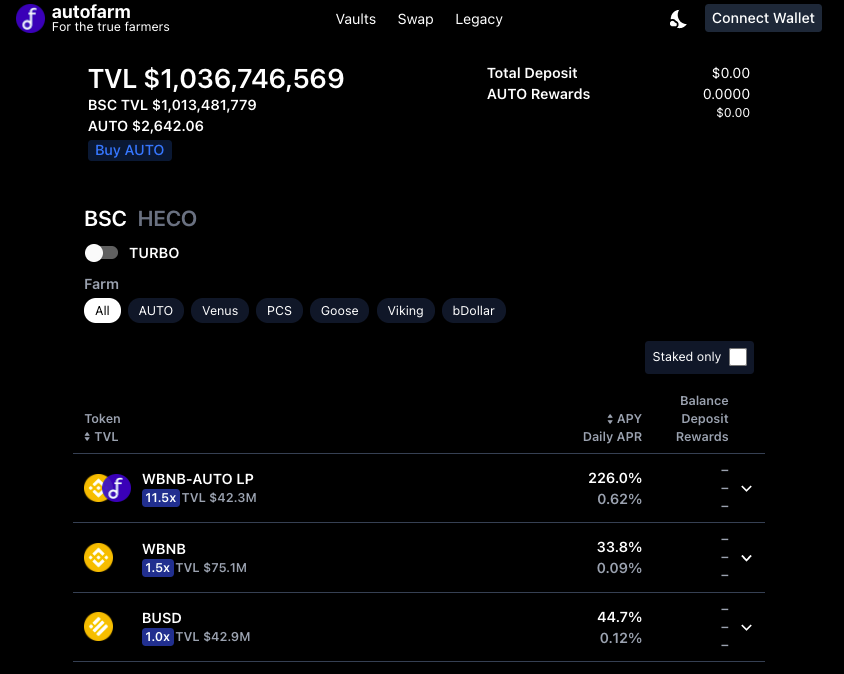
Task: Click the TVL $75.1M text
Action: pos(211,568)
